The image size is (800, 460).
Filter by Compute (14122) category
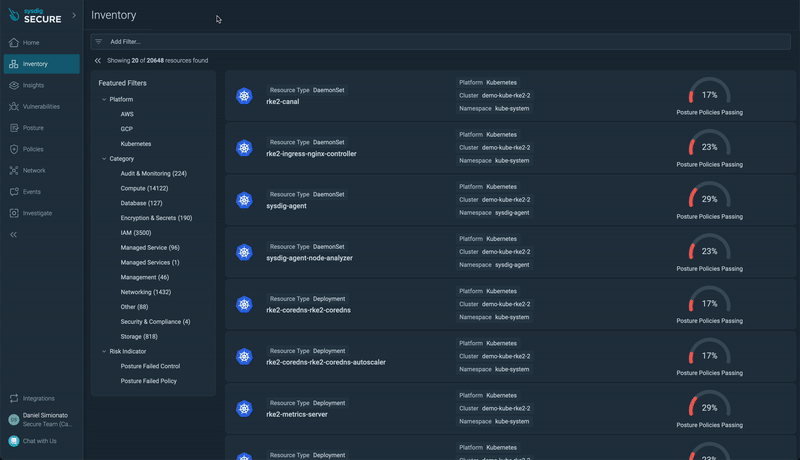[x=144, y=188]
